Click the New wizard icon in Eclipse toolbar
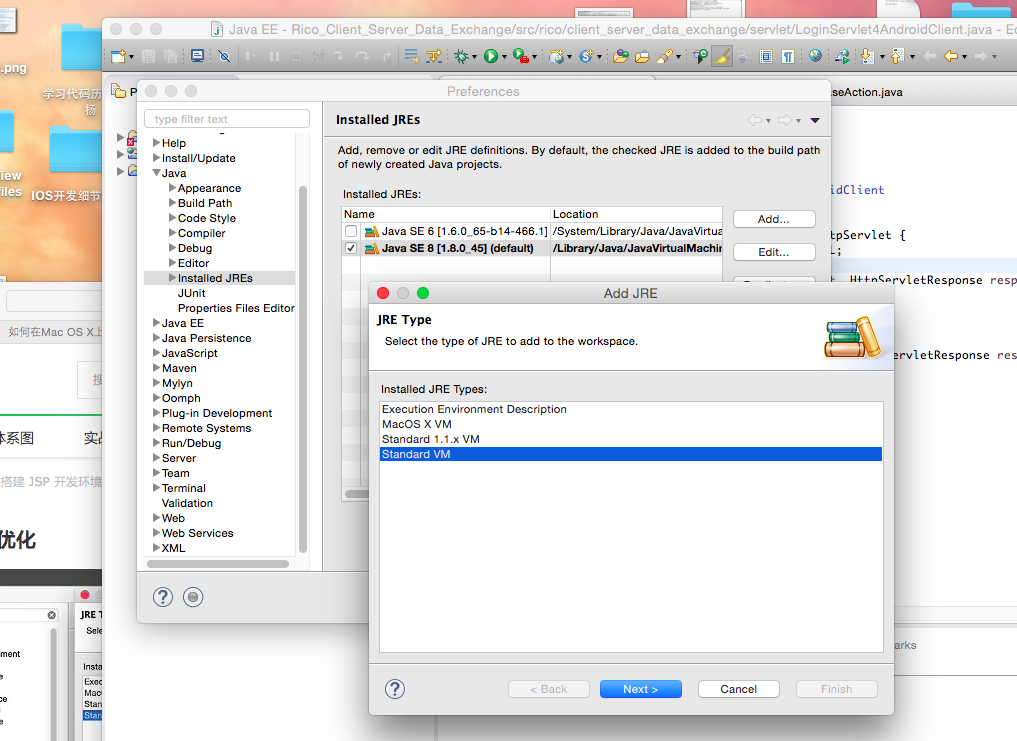Screen dimensions: 1017x741 [x=118, y=56]
